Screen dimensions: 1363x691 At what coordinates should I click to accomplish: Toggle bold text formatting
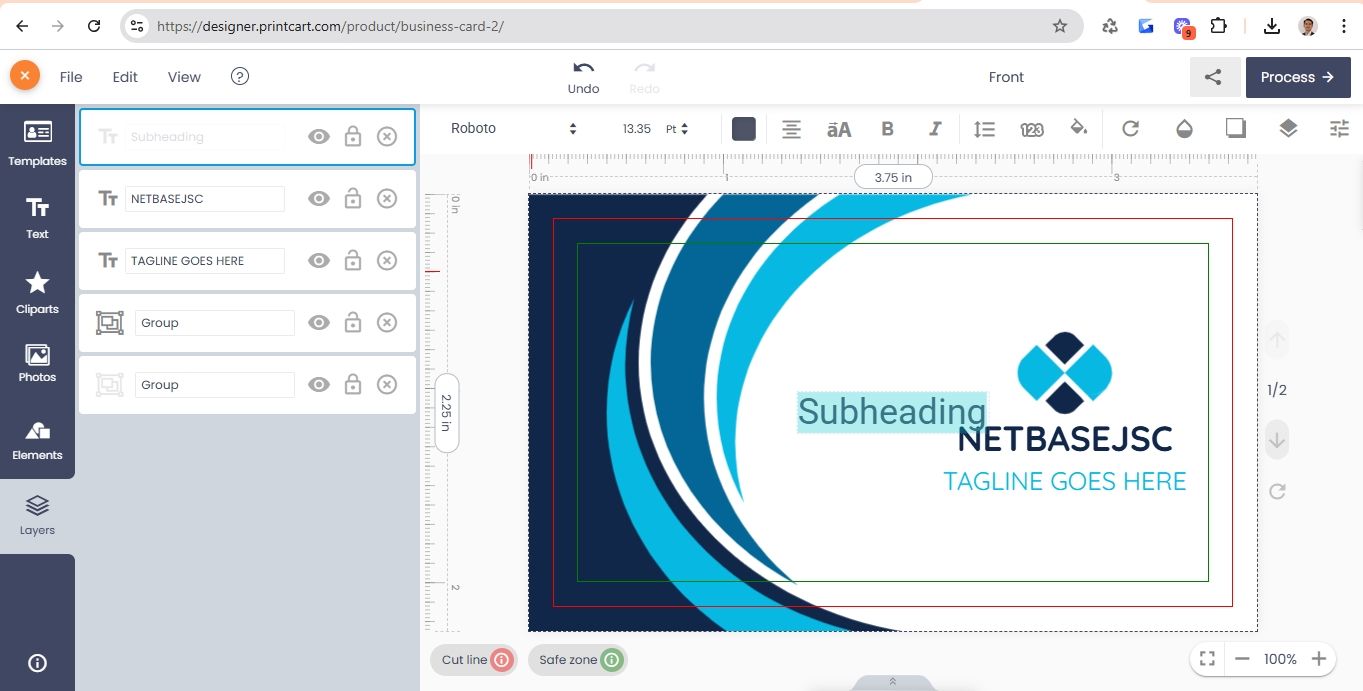[887, 129]
